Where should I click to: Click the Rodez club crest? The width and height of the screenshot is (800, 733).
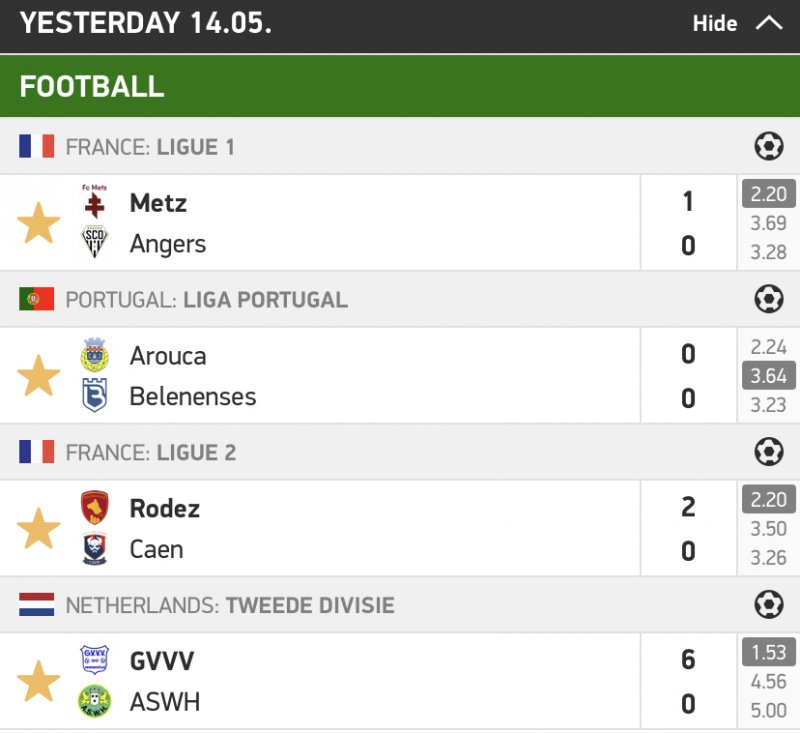click(x=95, y=508)
